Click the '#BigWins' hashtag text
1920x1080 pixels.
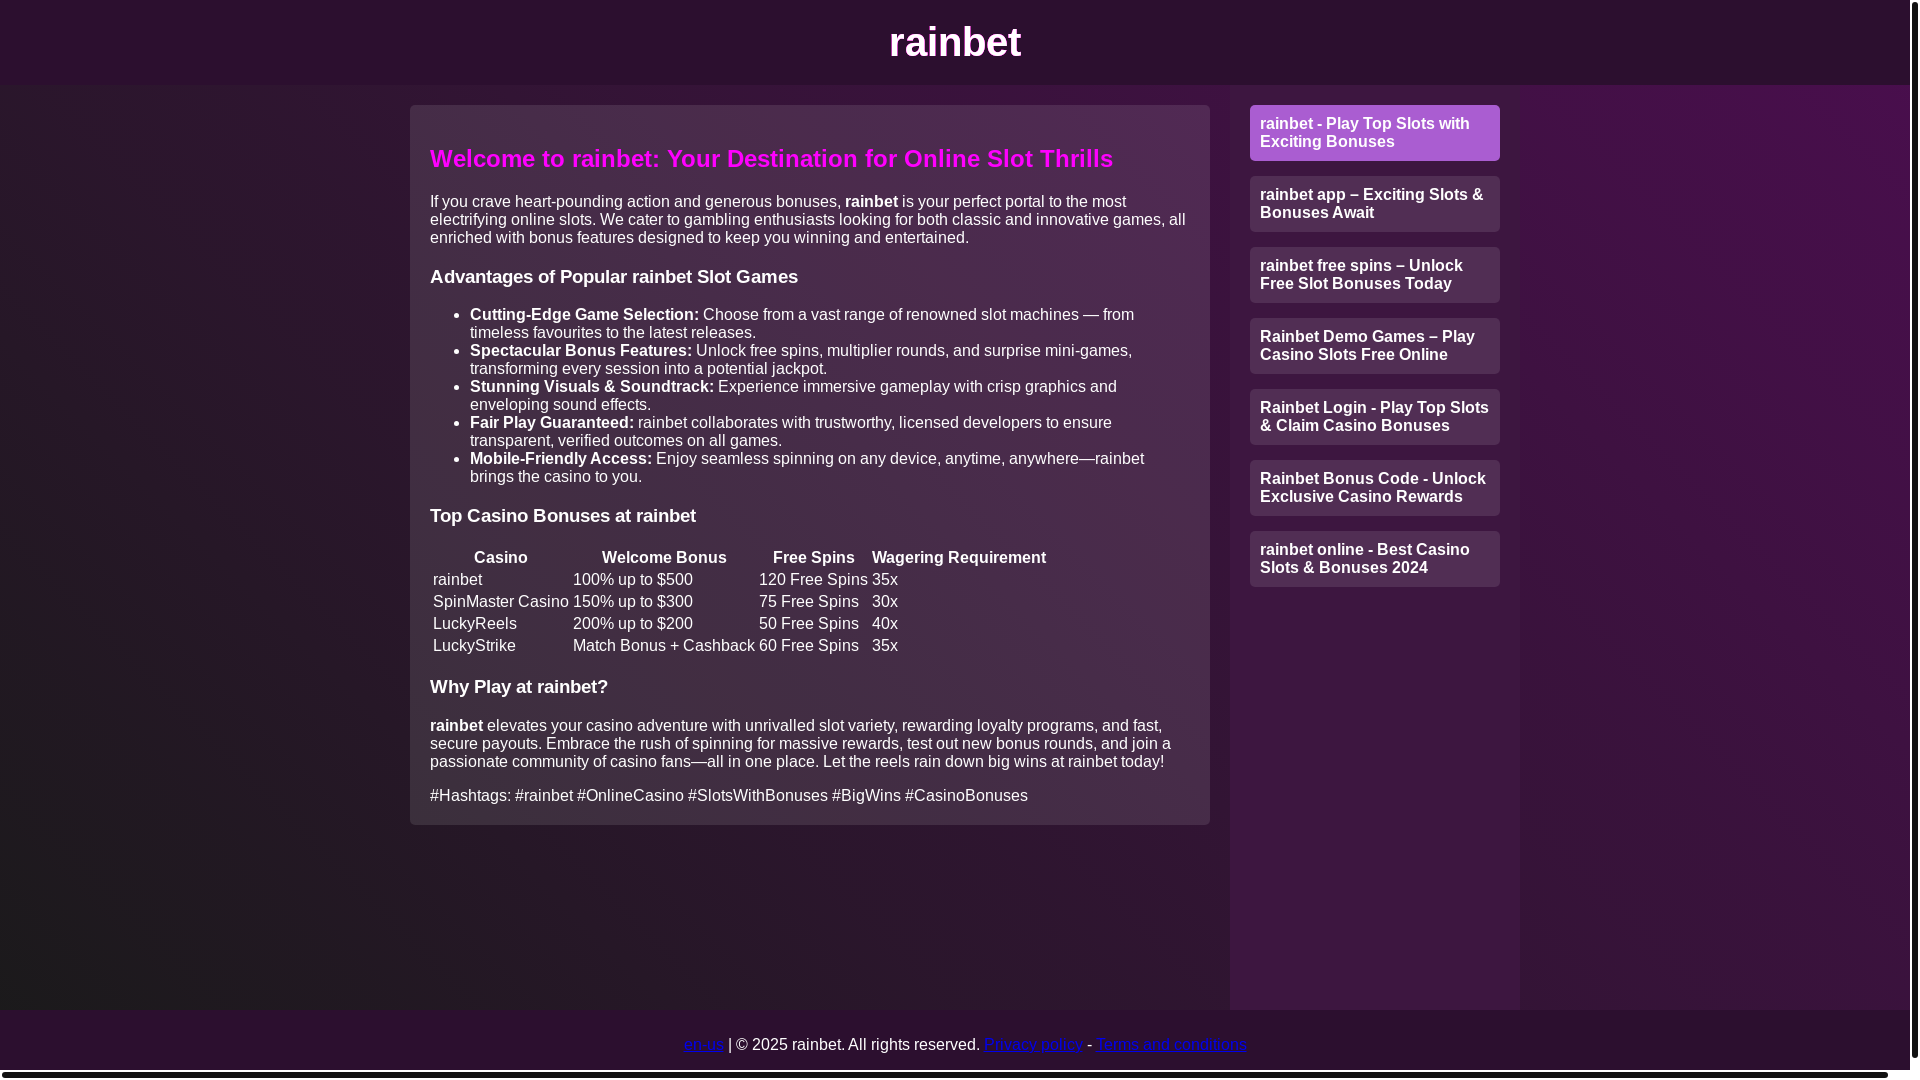click(x=866, y=796)
